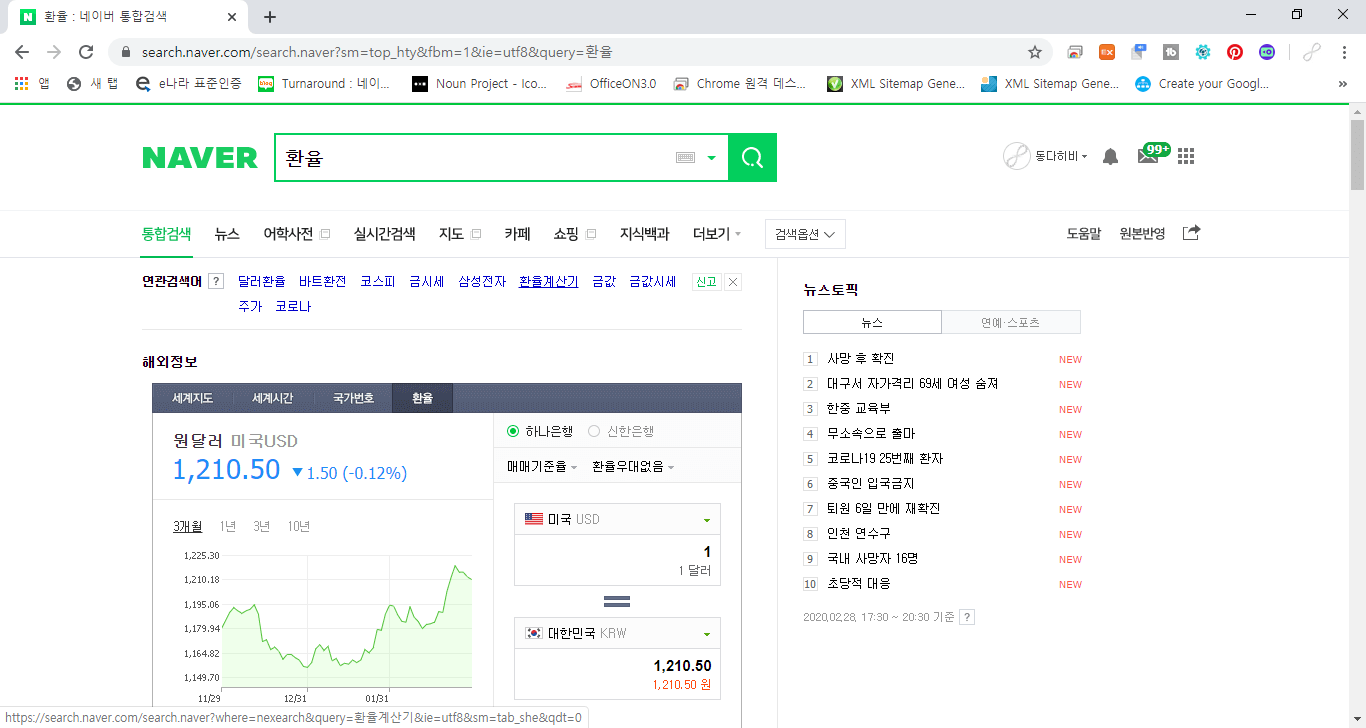
Task: Open a new browser tab with plus button
Action: coord(270,17)
